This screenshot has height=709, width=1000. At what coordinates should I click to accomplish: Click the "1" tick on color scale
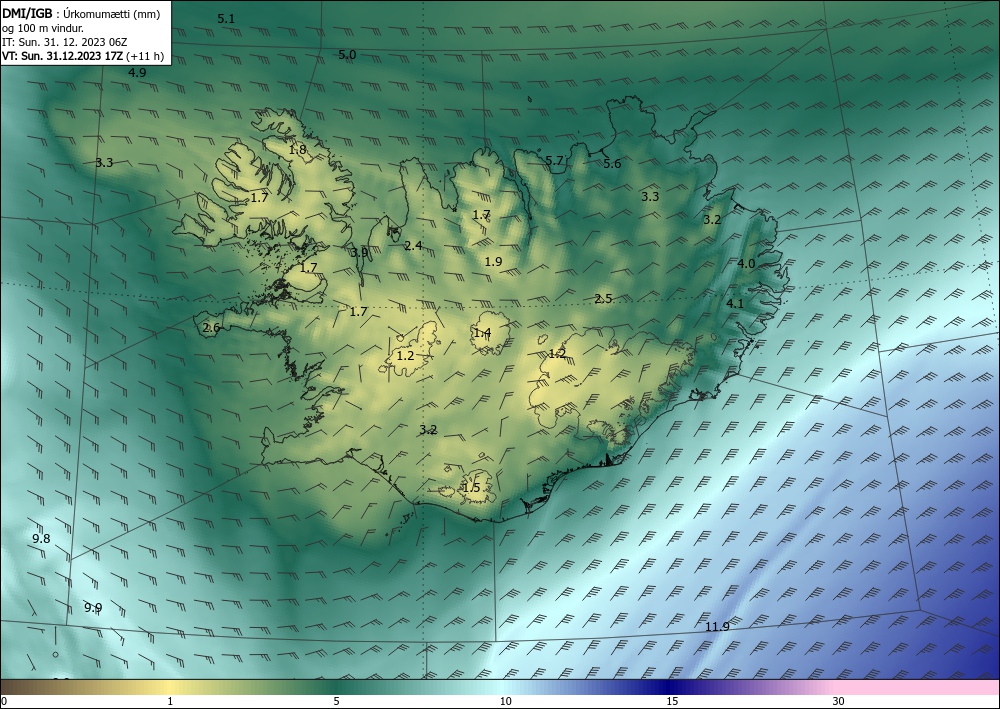click(170, 702)
